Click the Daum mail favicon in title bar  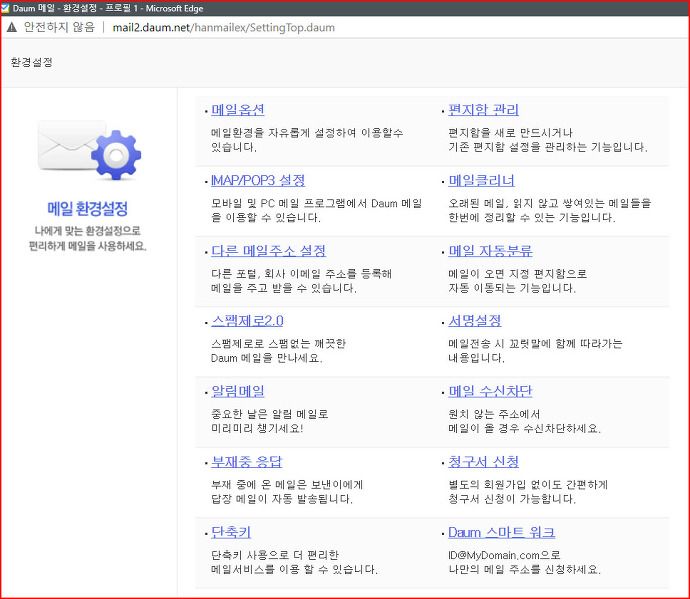[x=5, y=8]
